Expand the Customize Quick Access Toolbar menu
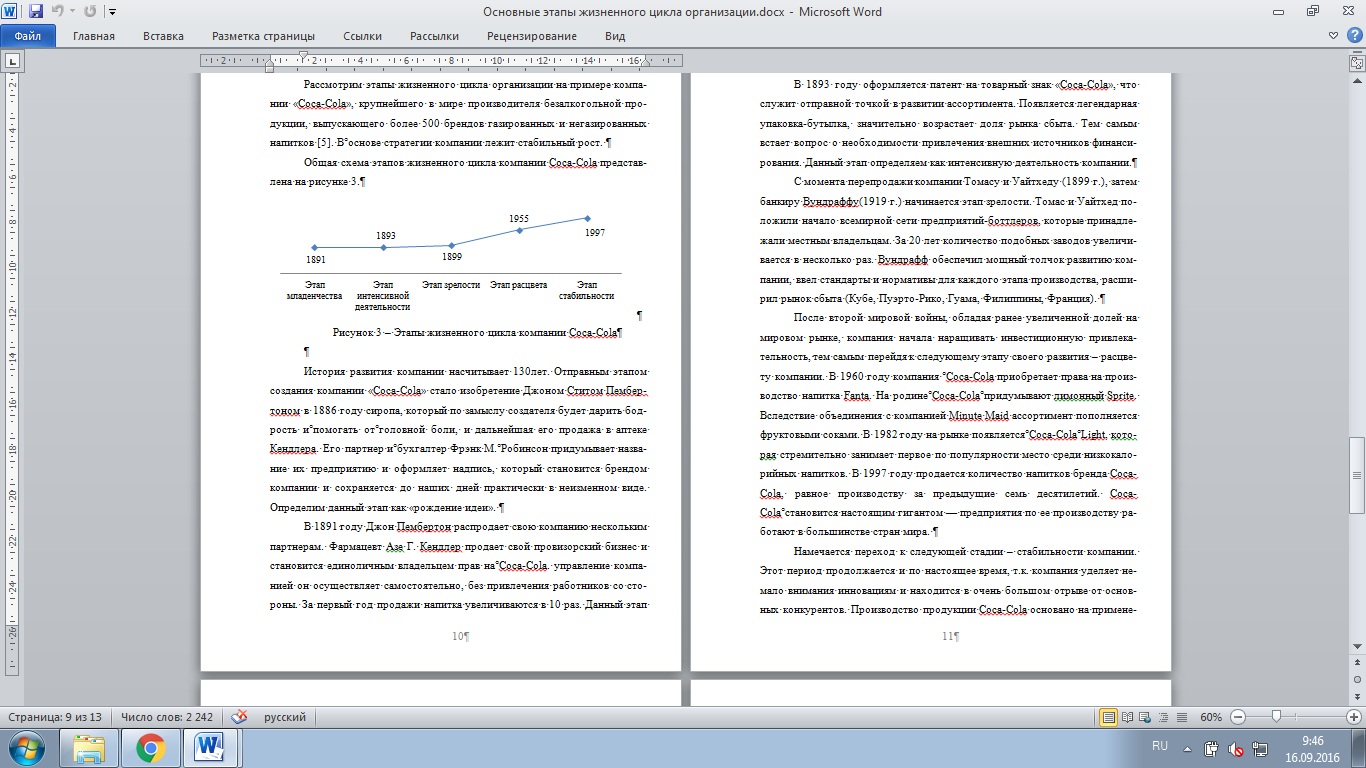The image size is (1366, 768). coord(111,12)
